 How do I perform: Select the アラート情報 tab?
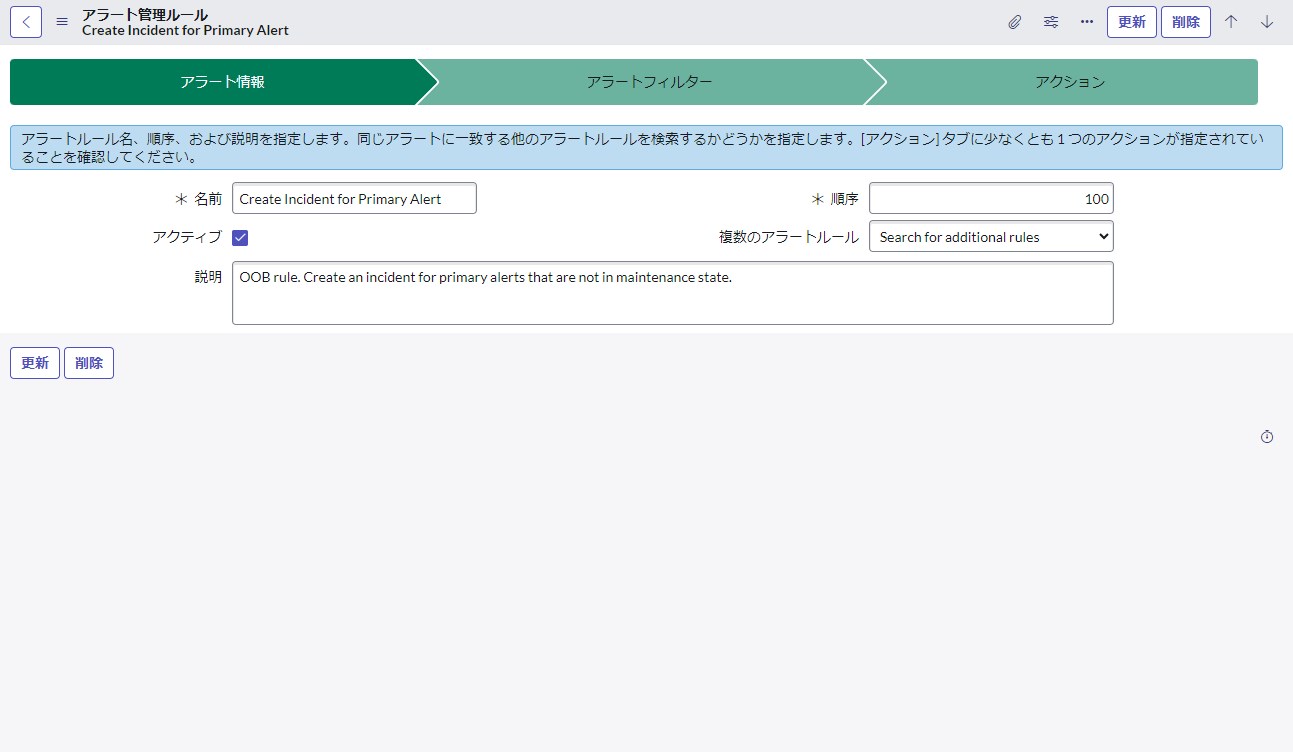220,82
